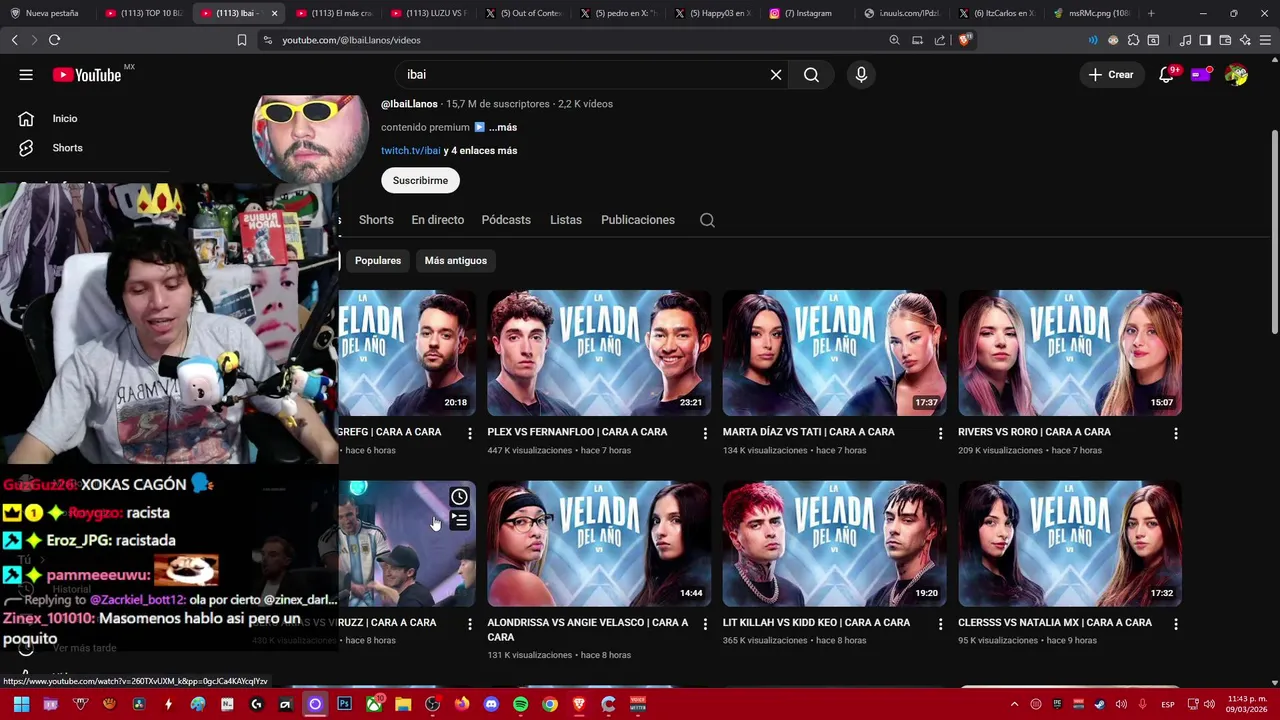Image resolution: width=1280 pixels, height=720 pixels.
Task: Click the share page icon in address bar
Action: (940, 40)
